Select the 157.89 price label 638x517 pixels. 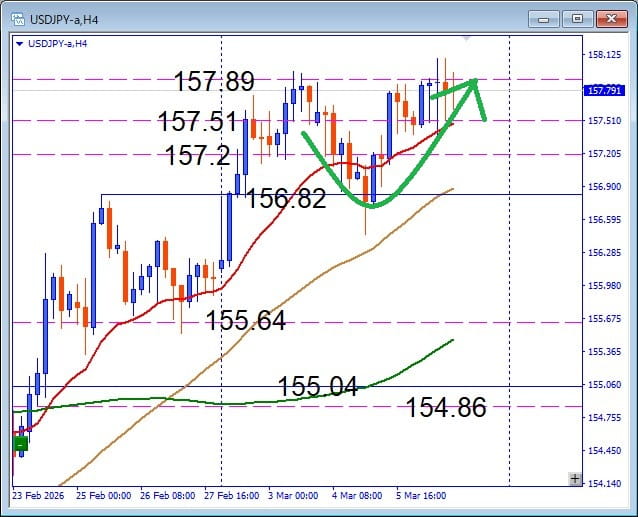click(214, 81)
